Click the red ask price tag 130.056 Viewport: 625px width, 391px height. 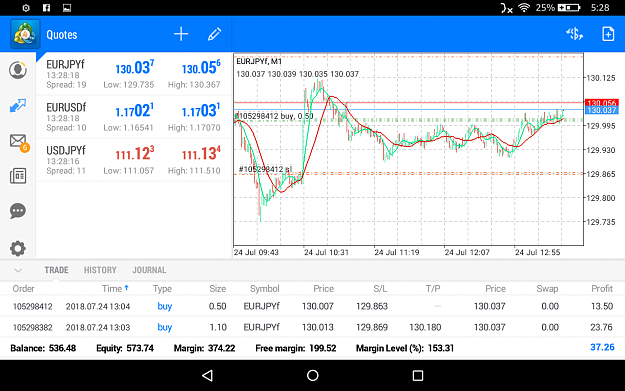point(601,103)
